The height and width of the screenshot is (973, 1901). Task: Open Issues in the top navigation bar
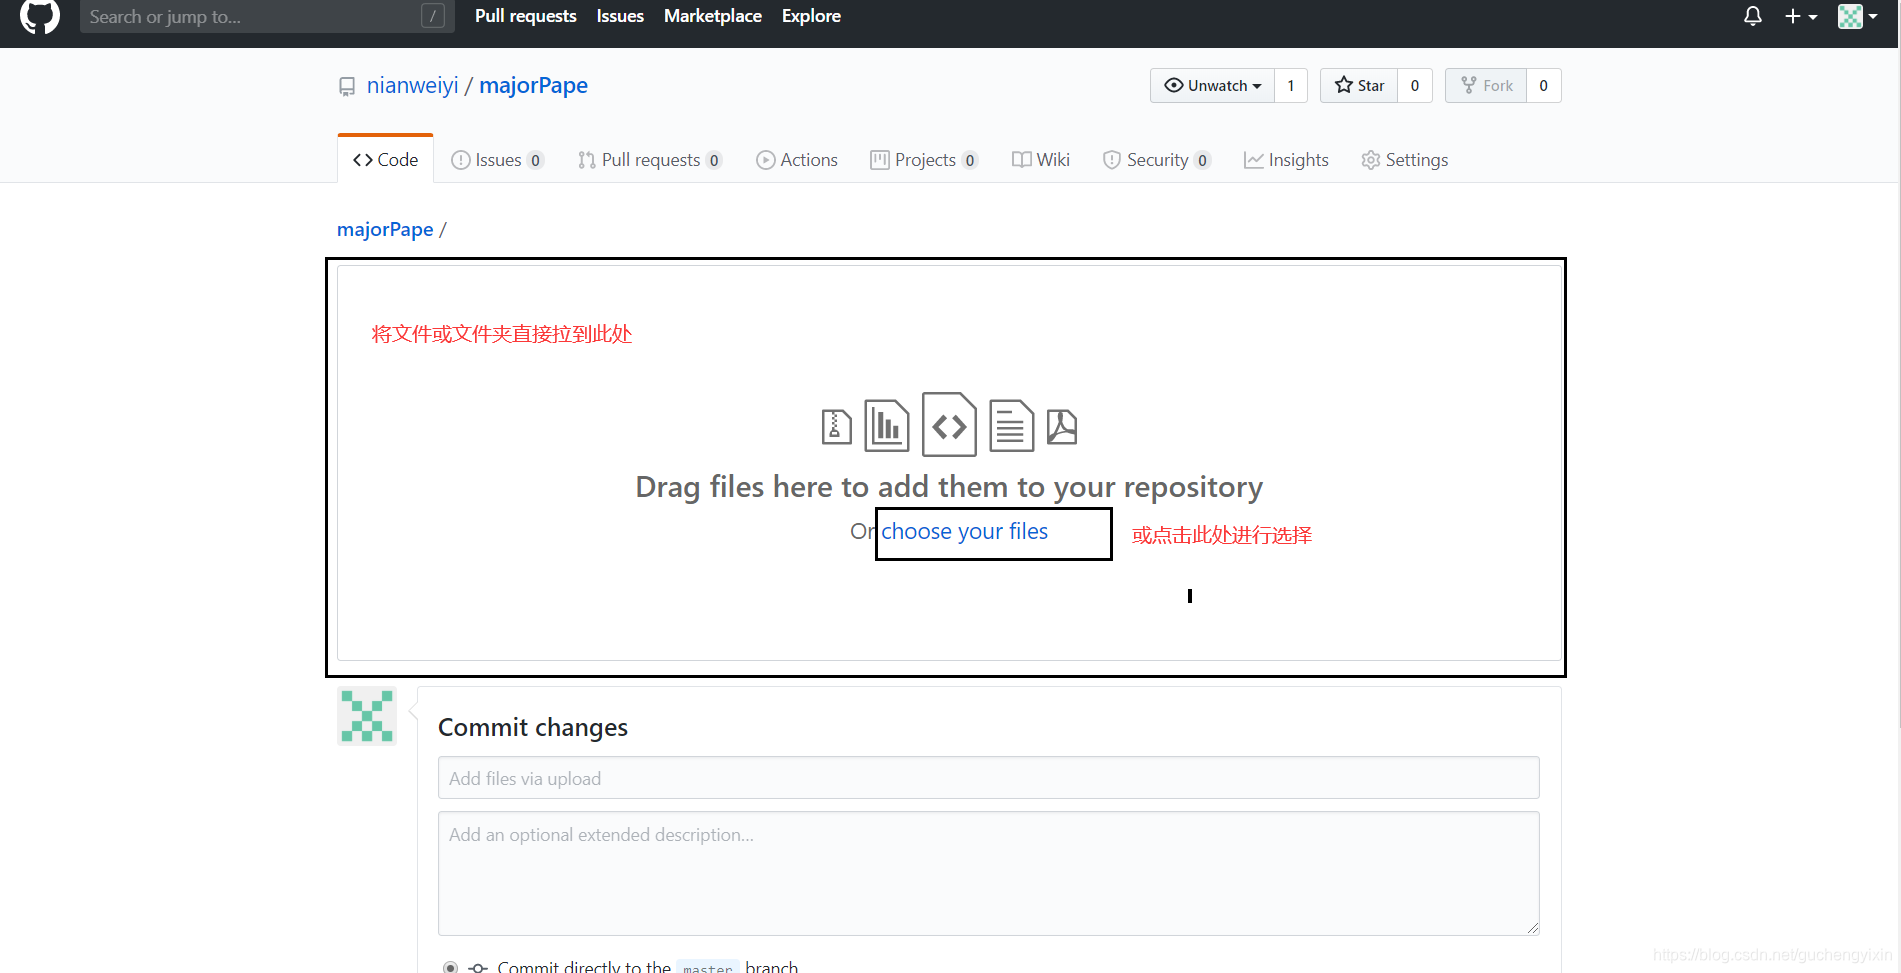point(620,16)
